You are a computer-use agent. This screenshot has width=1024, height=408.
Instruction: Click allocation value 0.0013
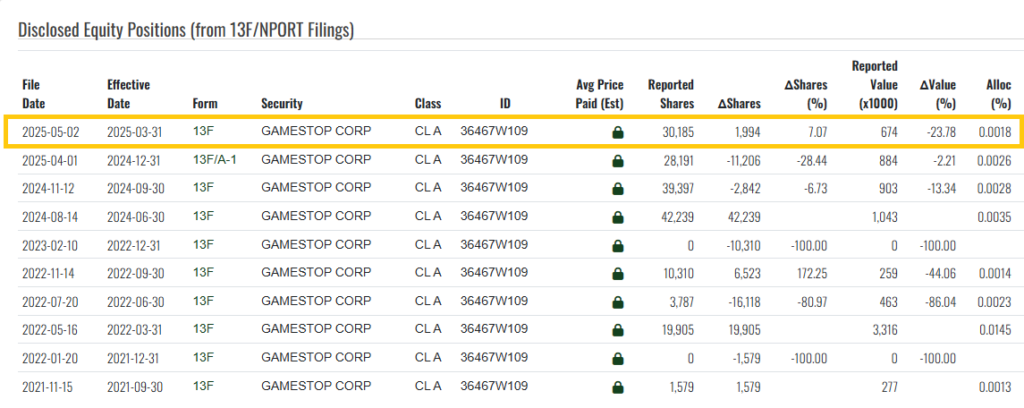point(995,388)
